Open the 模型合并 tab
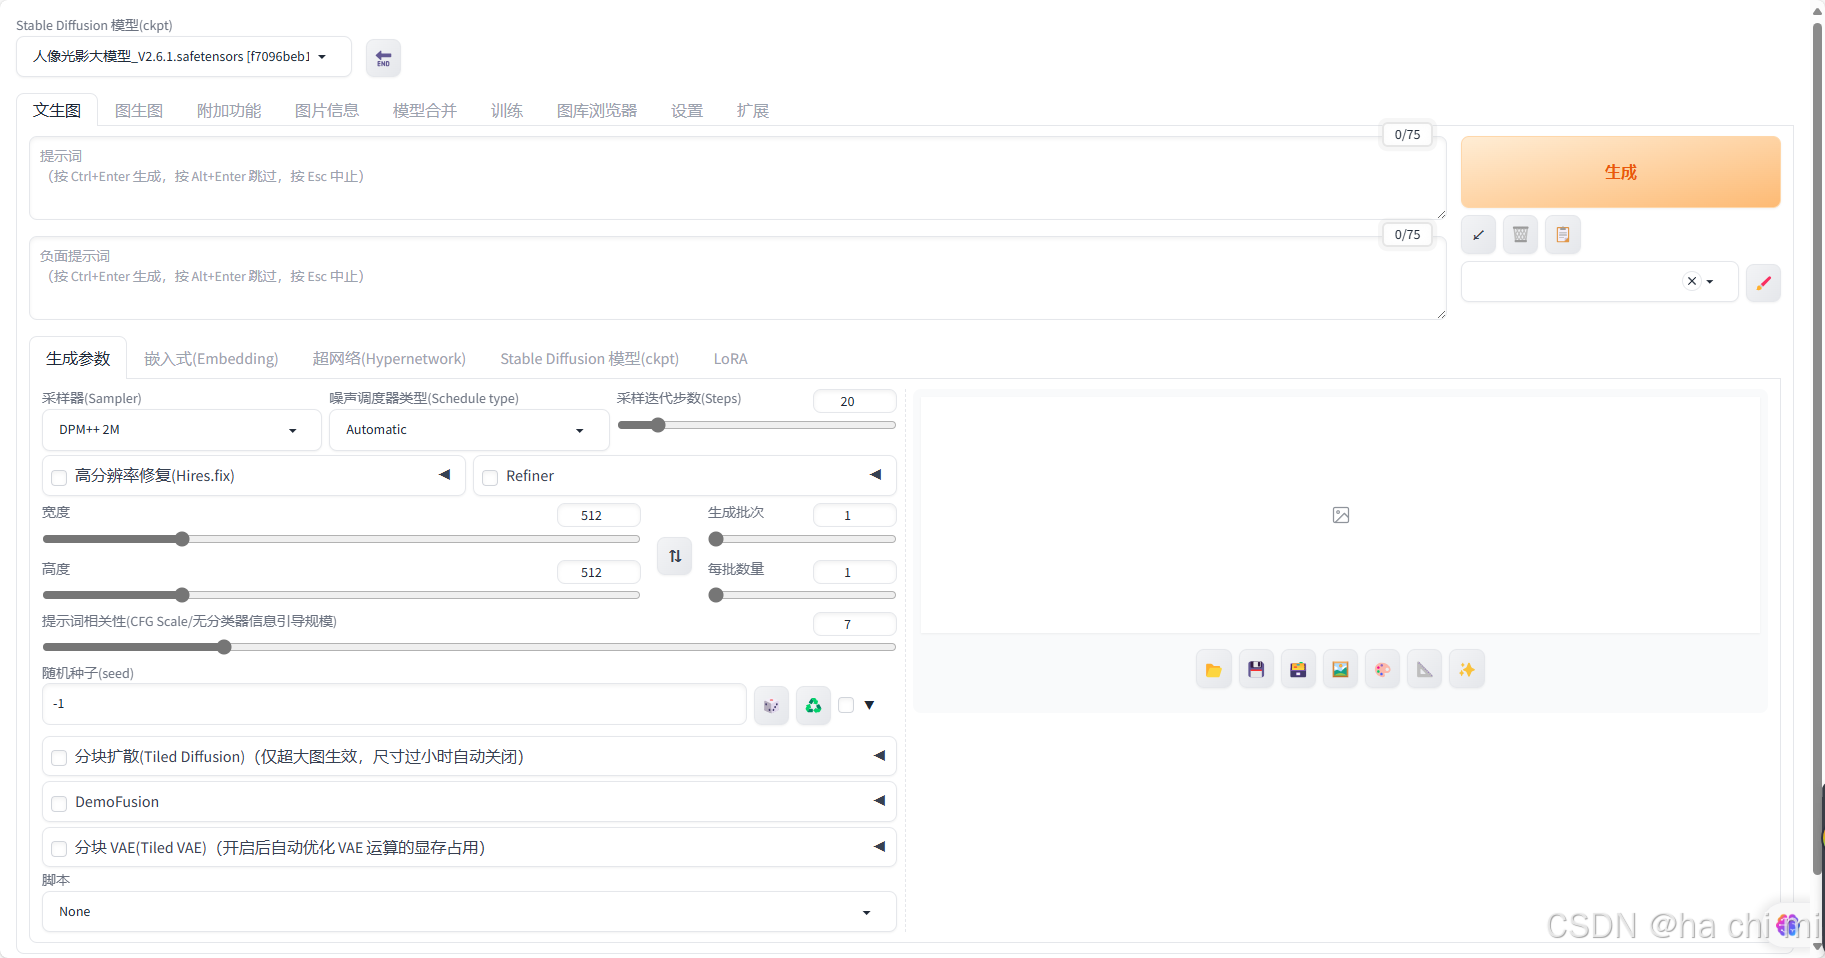The height and width of the screenshot is (958, 1825). click(425, 110)
